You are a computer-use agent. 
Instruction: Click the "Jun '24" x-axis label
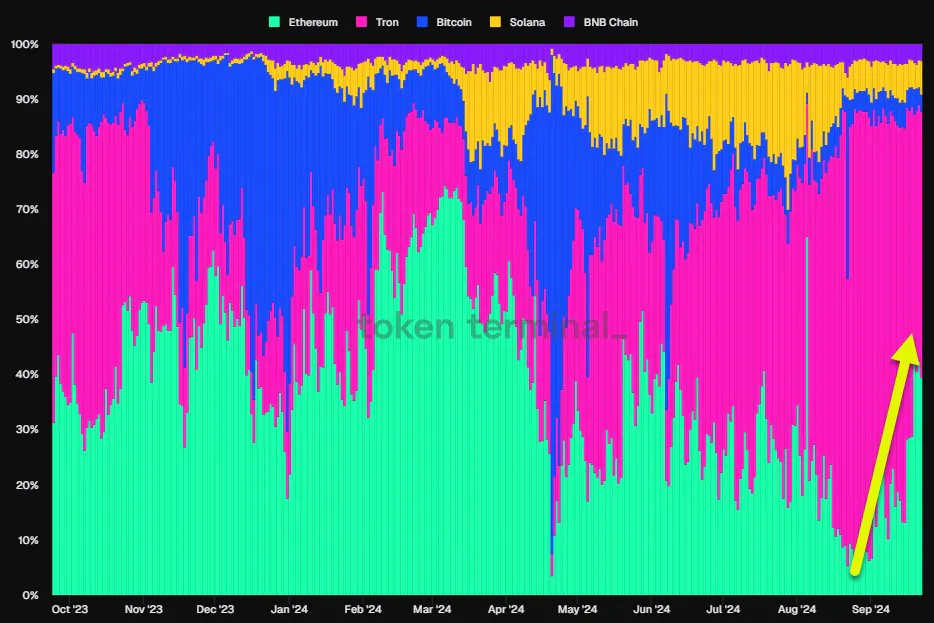[651, 609]
